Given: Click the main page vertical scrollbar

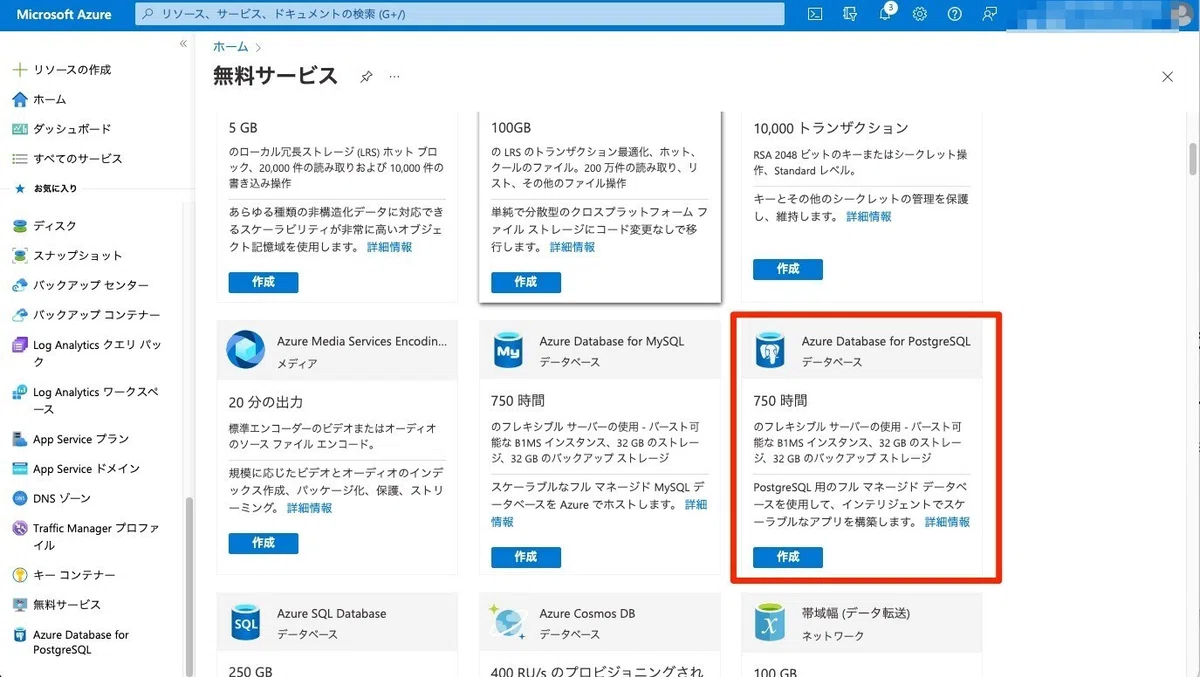Looking at the screenshot, I should pos(1192,160).
